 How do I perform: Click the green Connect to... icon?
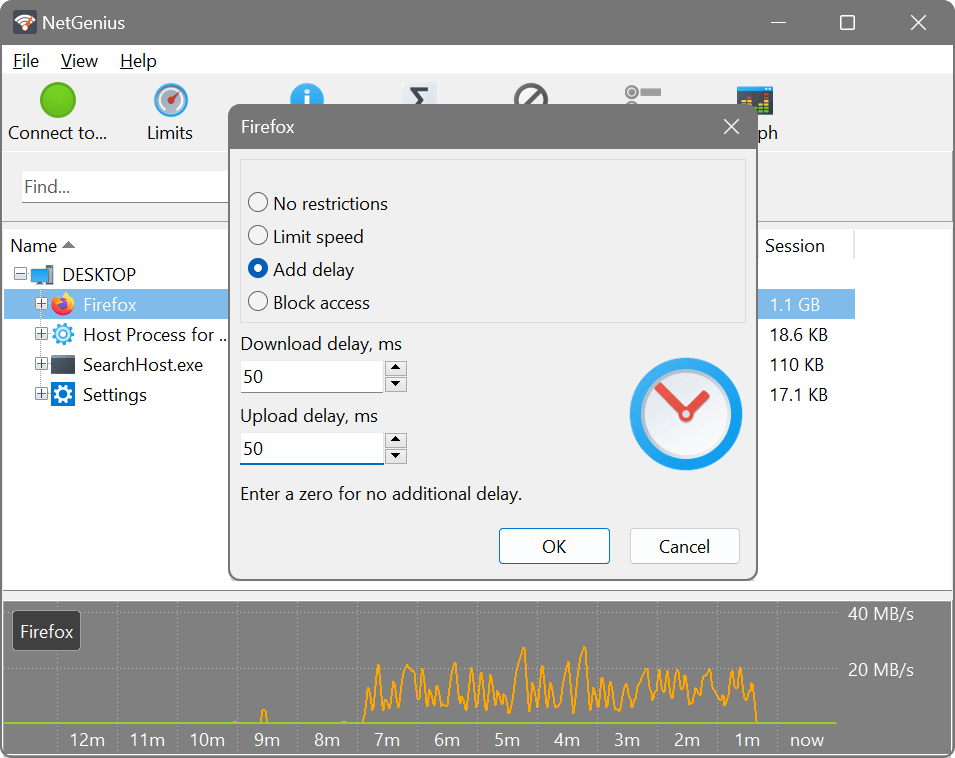[58, 100]
